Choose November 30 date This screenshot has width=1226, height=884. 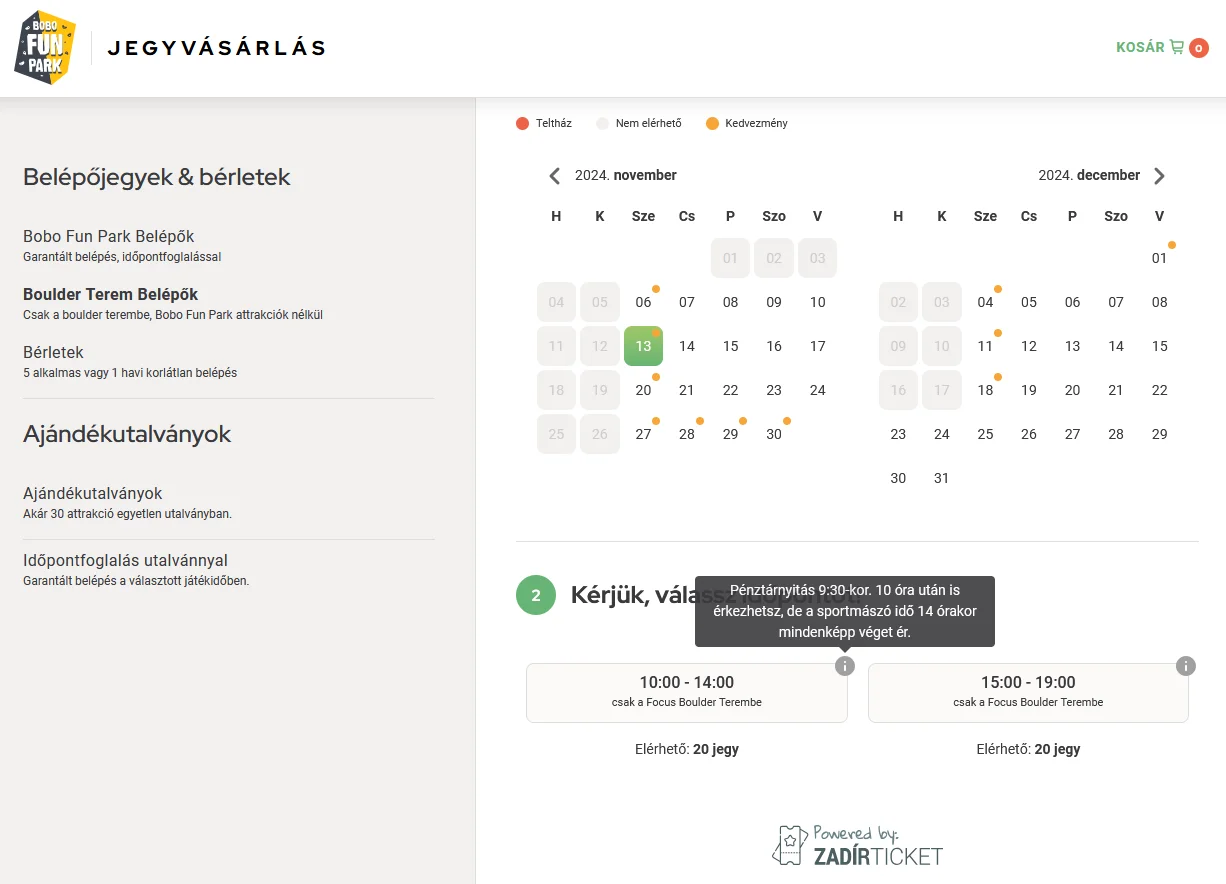click(x=774, y=434)
